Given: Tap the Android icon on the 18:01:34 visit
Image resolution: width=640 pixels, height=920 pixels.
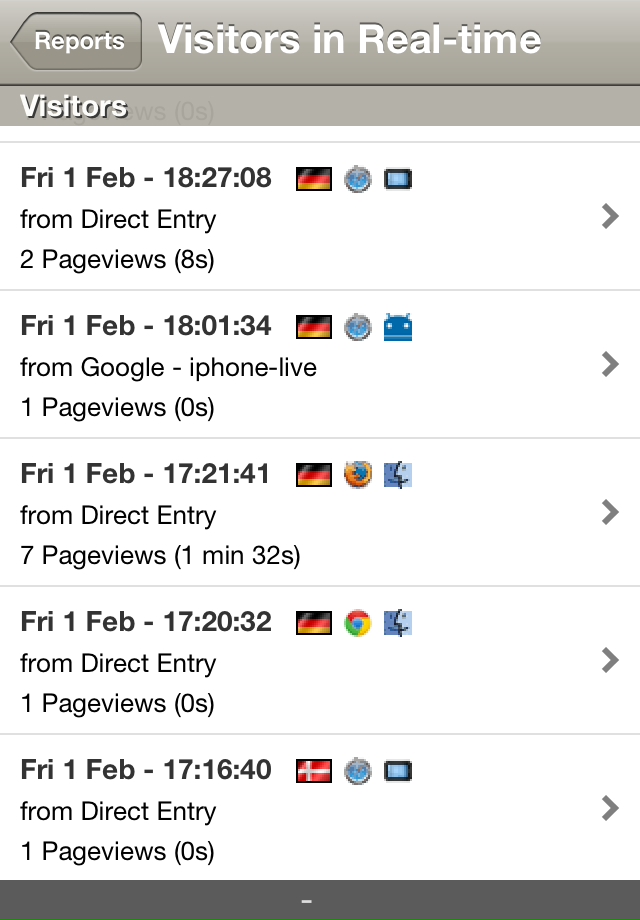Looking at the screenshot, I should click(398, 327).
